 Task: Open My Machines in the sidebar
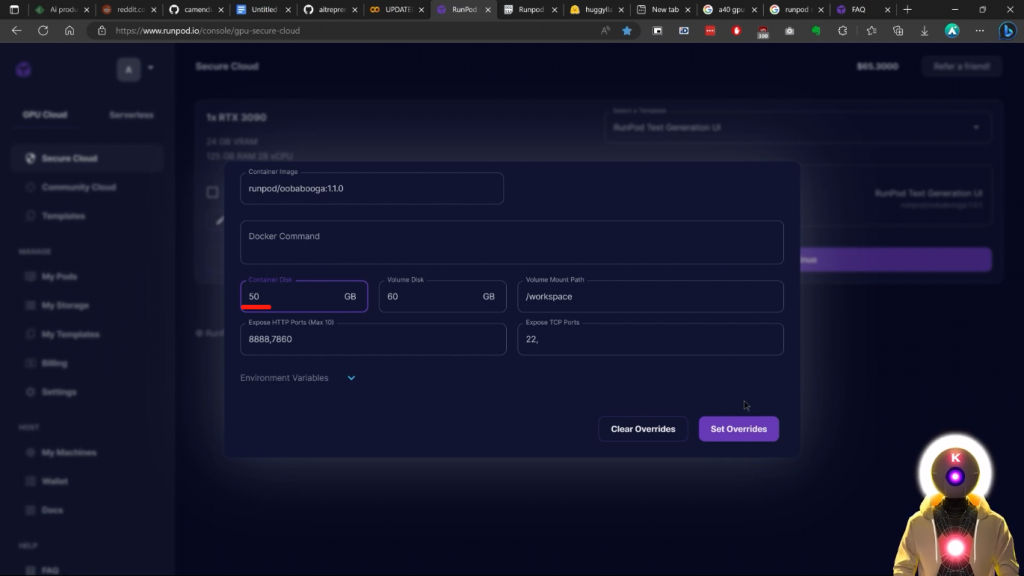69,453
